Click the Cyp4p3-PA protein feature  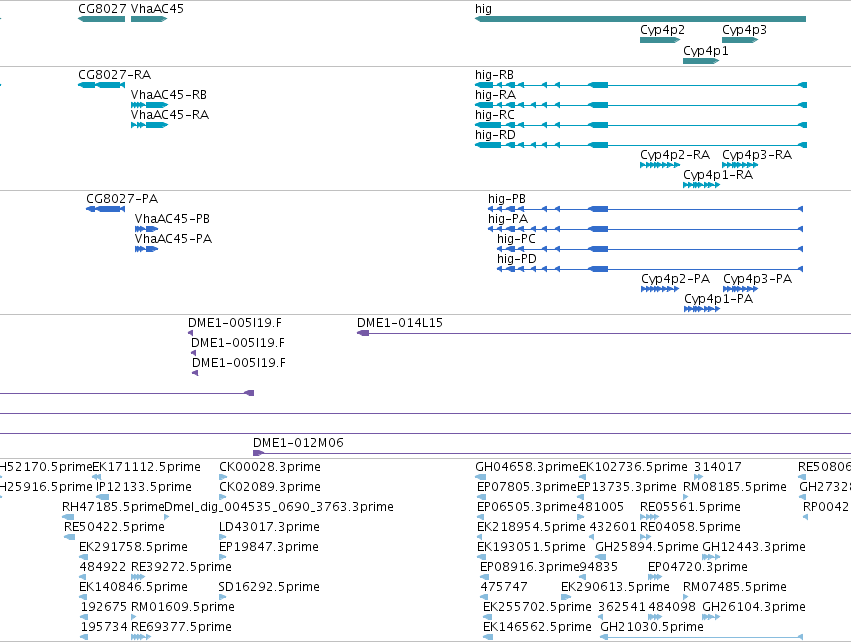757,279
